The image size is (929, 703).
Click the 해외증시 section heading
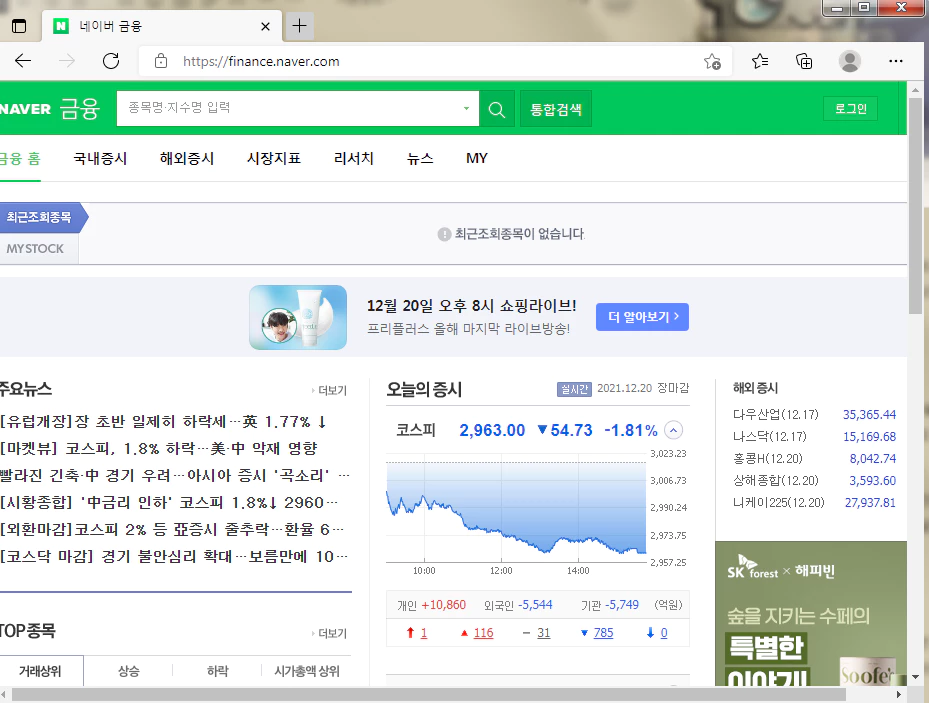[x=755, y=388]
